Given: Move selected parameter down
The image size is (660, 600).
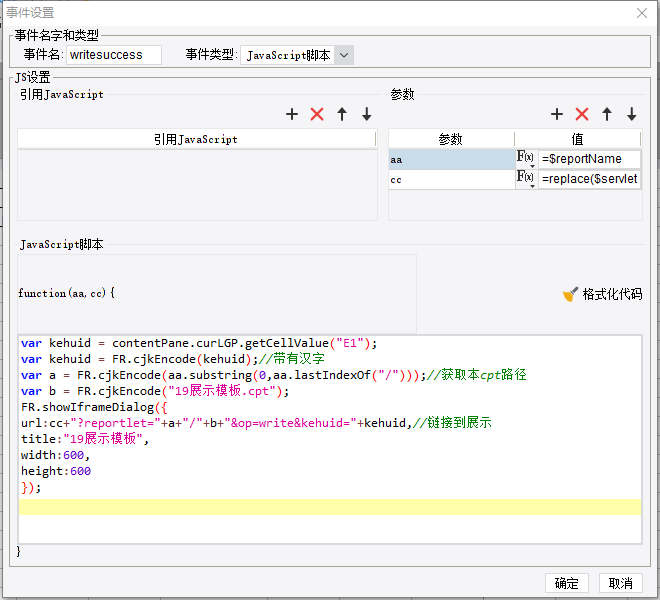Looking at the screenshot, I should point(631,115).
